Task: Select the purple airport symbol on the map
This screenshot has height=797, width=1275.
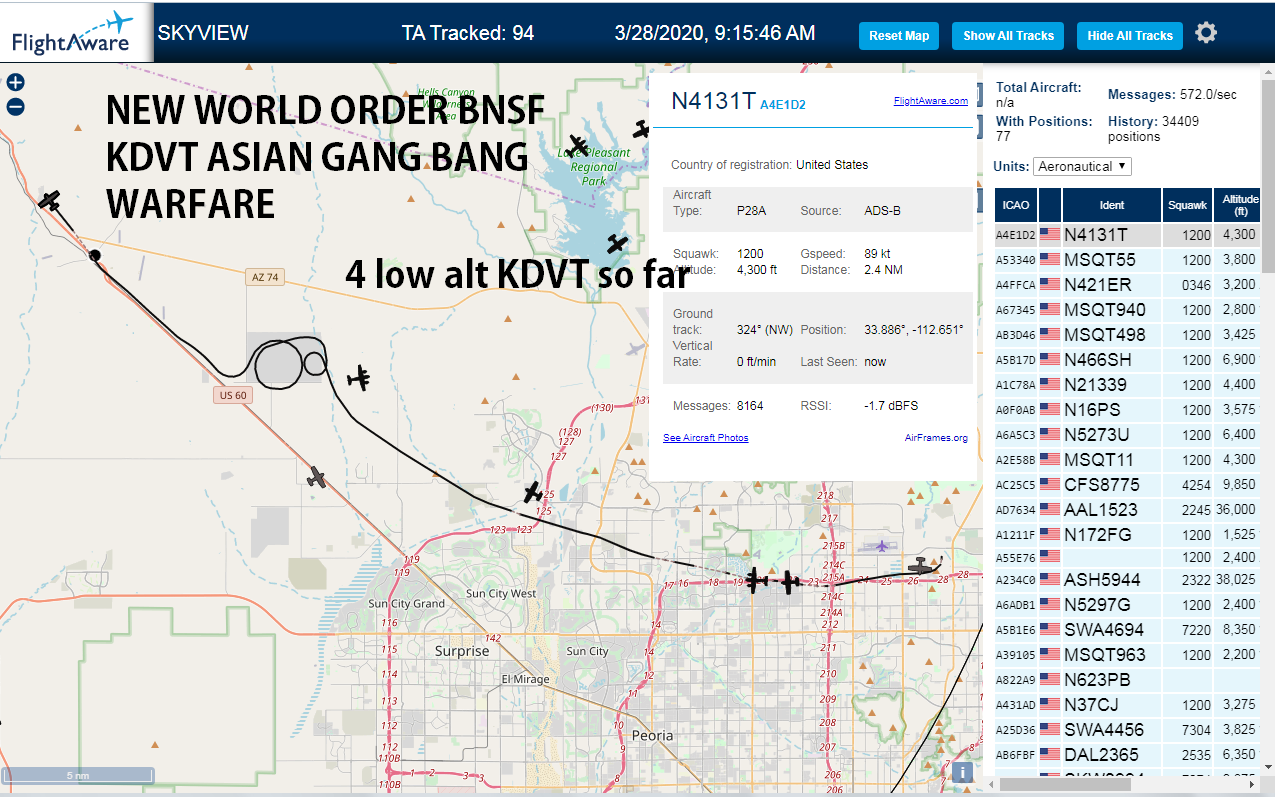Action: [x=881, y=546]
